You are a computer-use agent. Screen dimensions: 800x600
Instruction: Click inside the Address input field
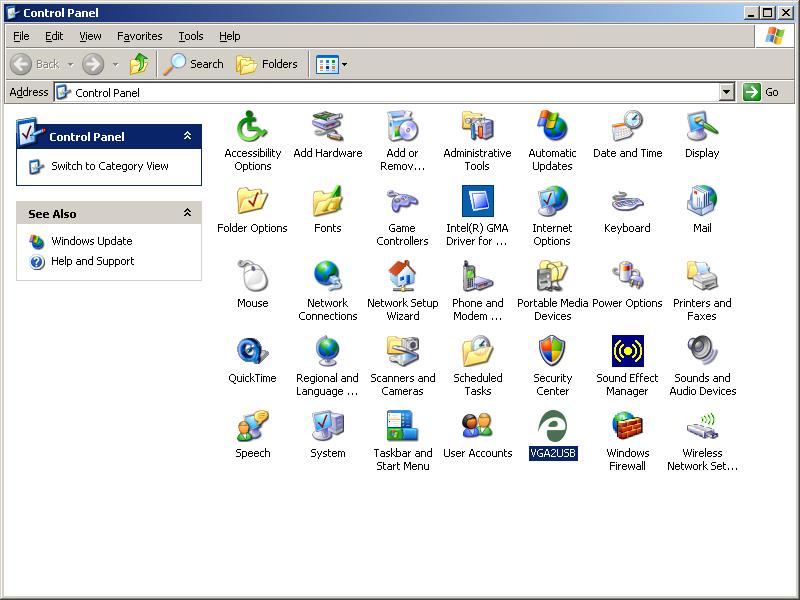(x=390, y=92)
